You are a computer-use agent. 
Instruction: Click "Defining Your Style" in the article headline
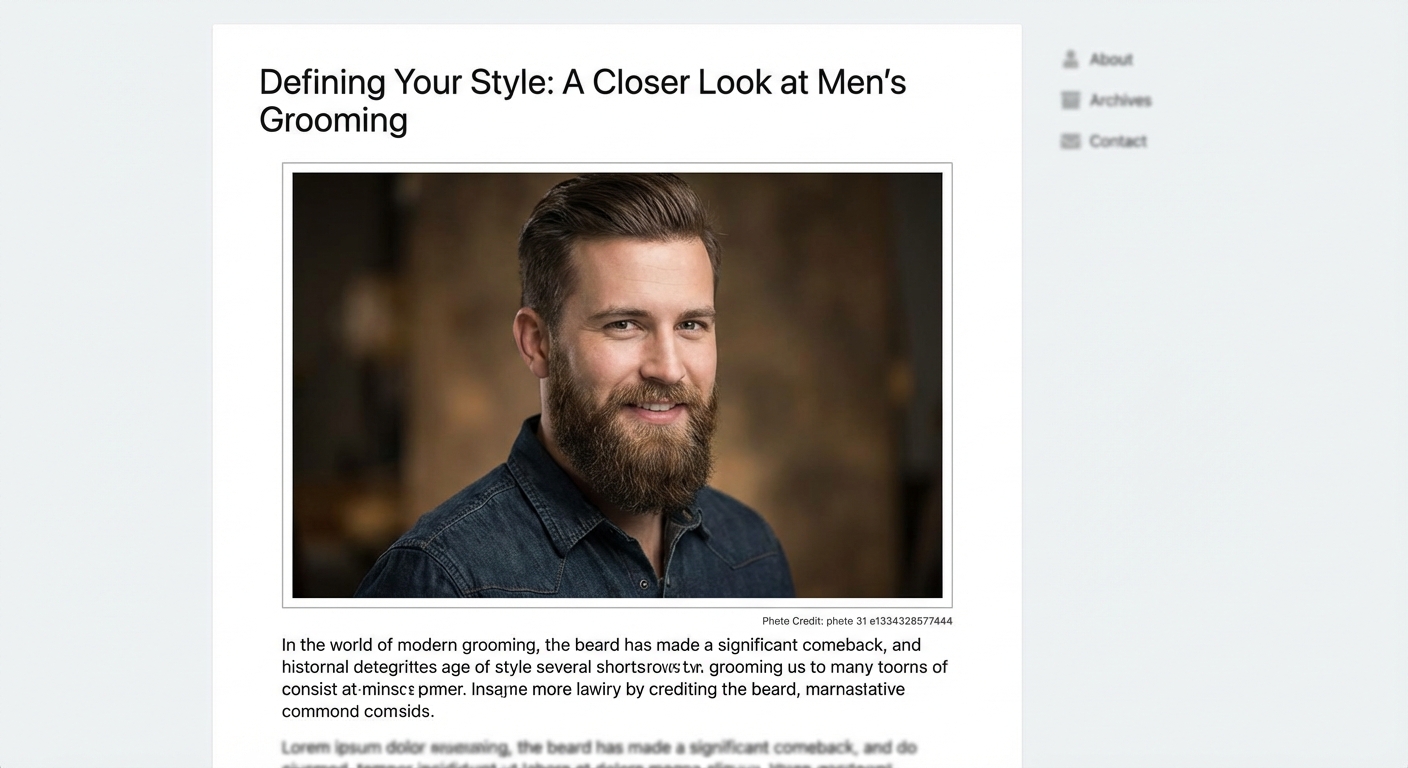coord(405,82)
